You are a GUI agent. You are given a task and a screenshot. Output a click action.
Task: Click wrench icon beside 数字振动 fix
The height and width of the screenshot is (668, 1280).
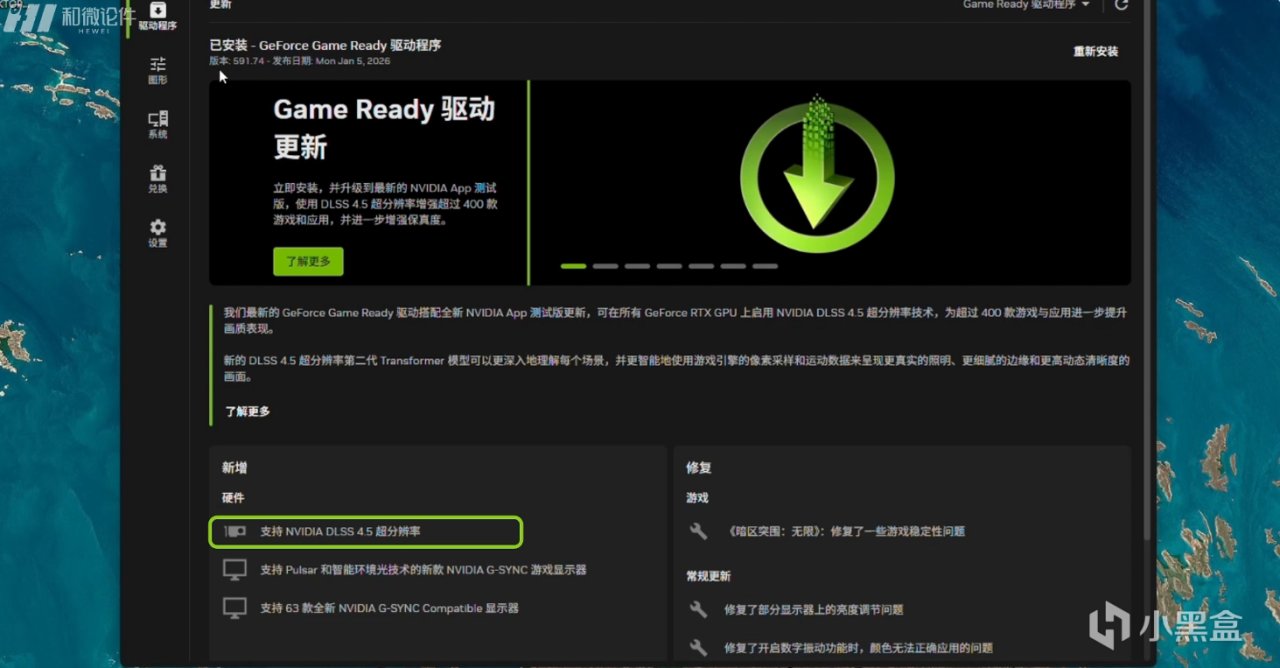pyautogui.click(x=699, y=648)
